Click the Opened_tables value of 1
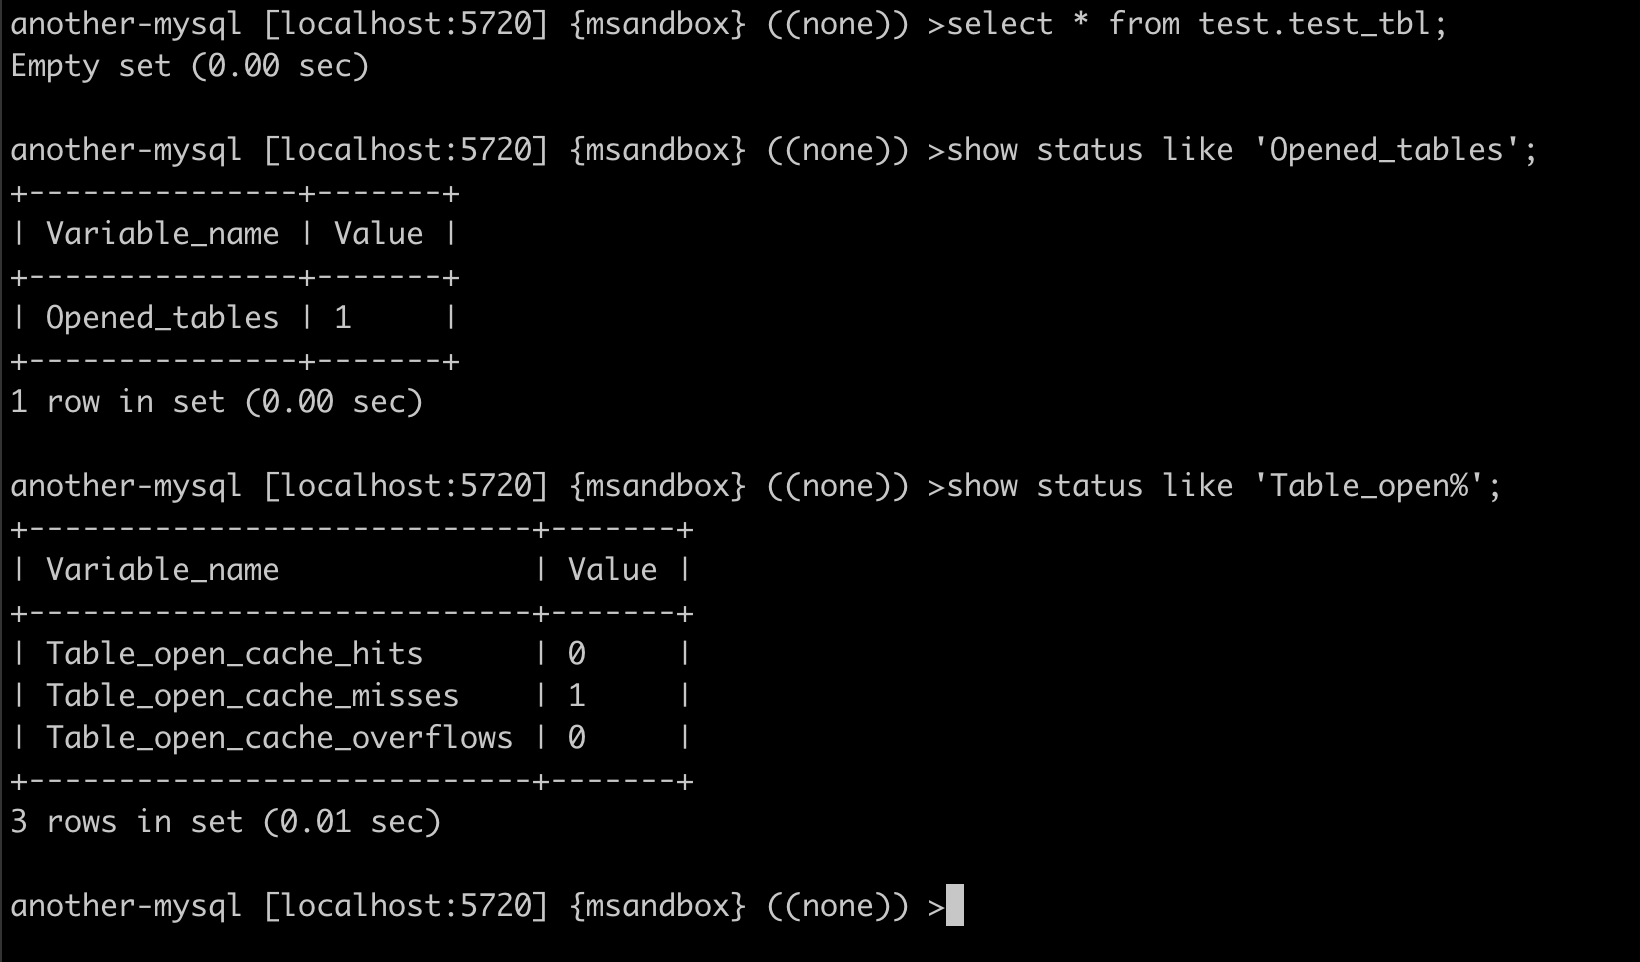1640x962 pixels. point(343,318)
